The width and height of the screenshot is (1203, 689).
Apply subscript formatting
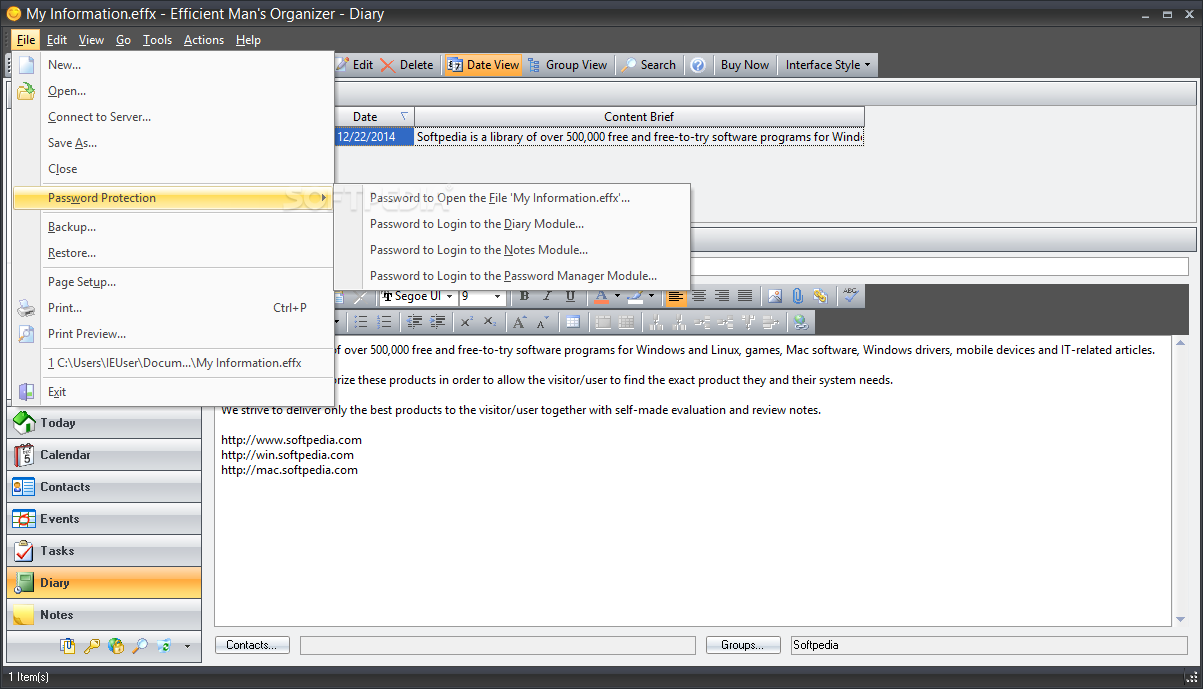pos(489,322)
